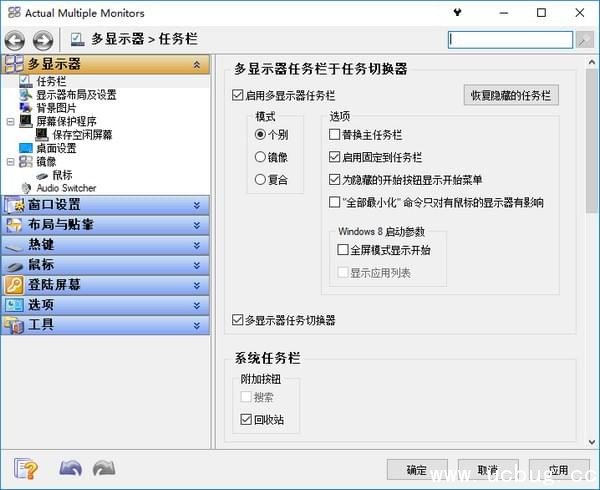Expand the 布局与贴靠 section chevron

[197, 225]
